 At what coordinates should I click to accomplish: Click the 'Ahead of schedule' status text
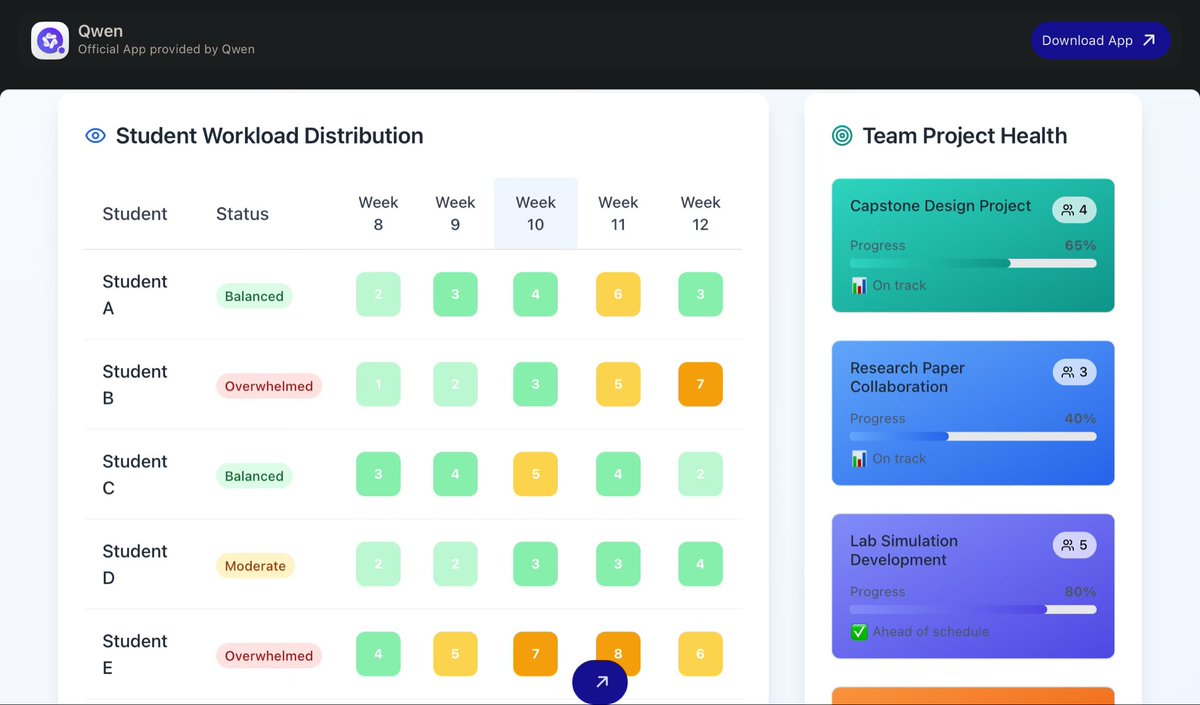pyautogui.click(x=930, y=632)
